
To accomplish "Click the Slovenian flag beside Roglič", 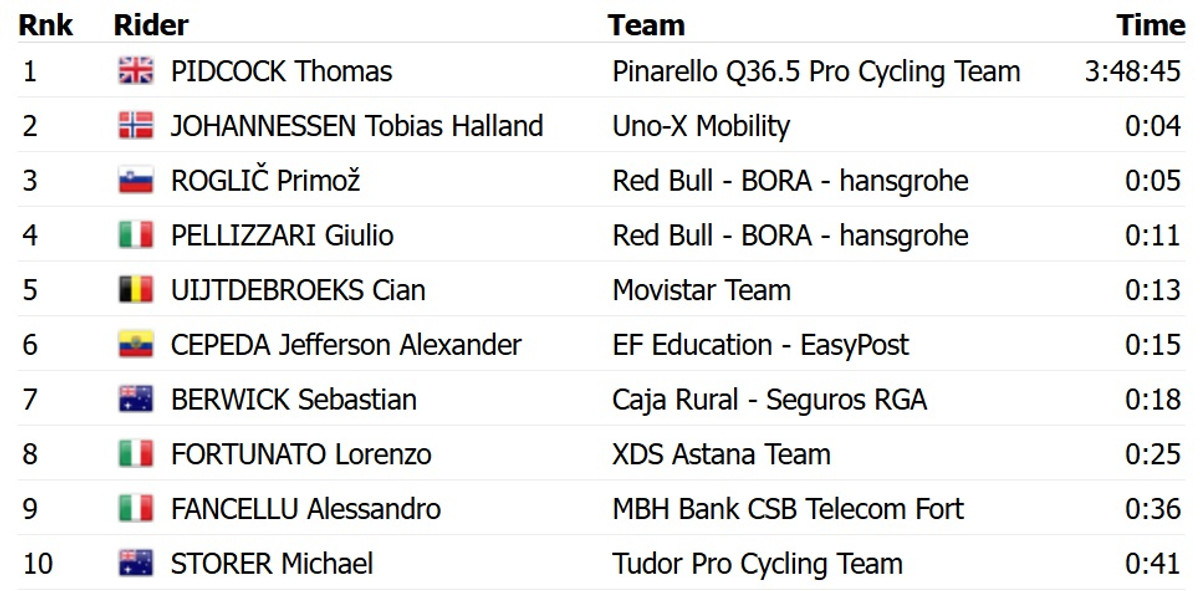I will 136,181.
